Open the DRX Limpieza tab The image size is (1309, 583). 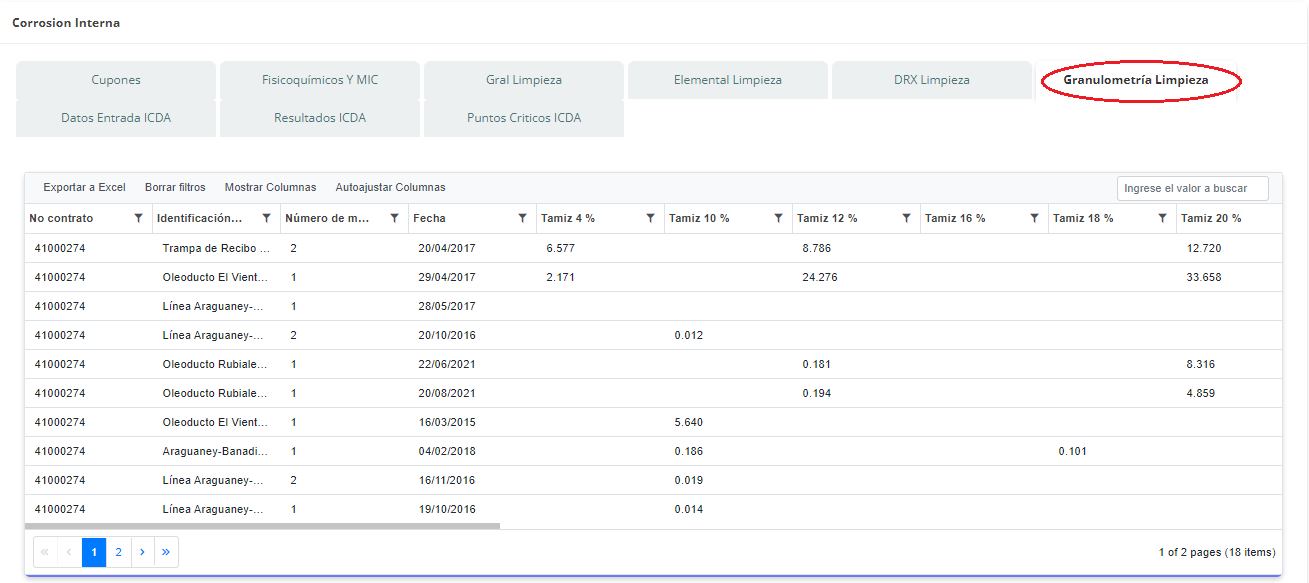point(931,80)
